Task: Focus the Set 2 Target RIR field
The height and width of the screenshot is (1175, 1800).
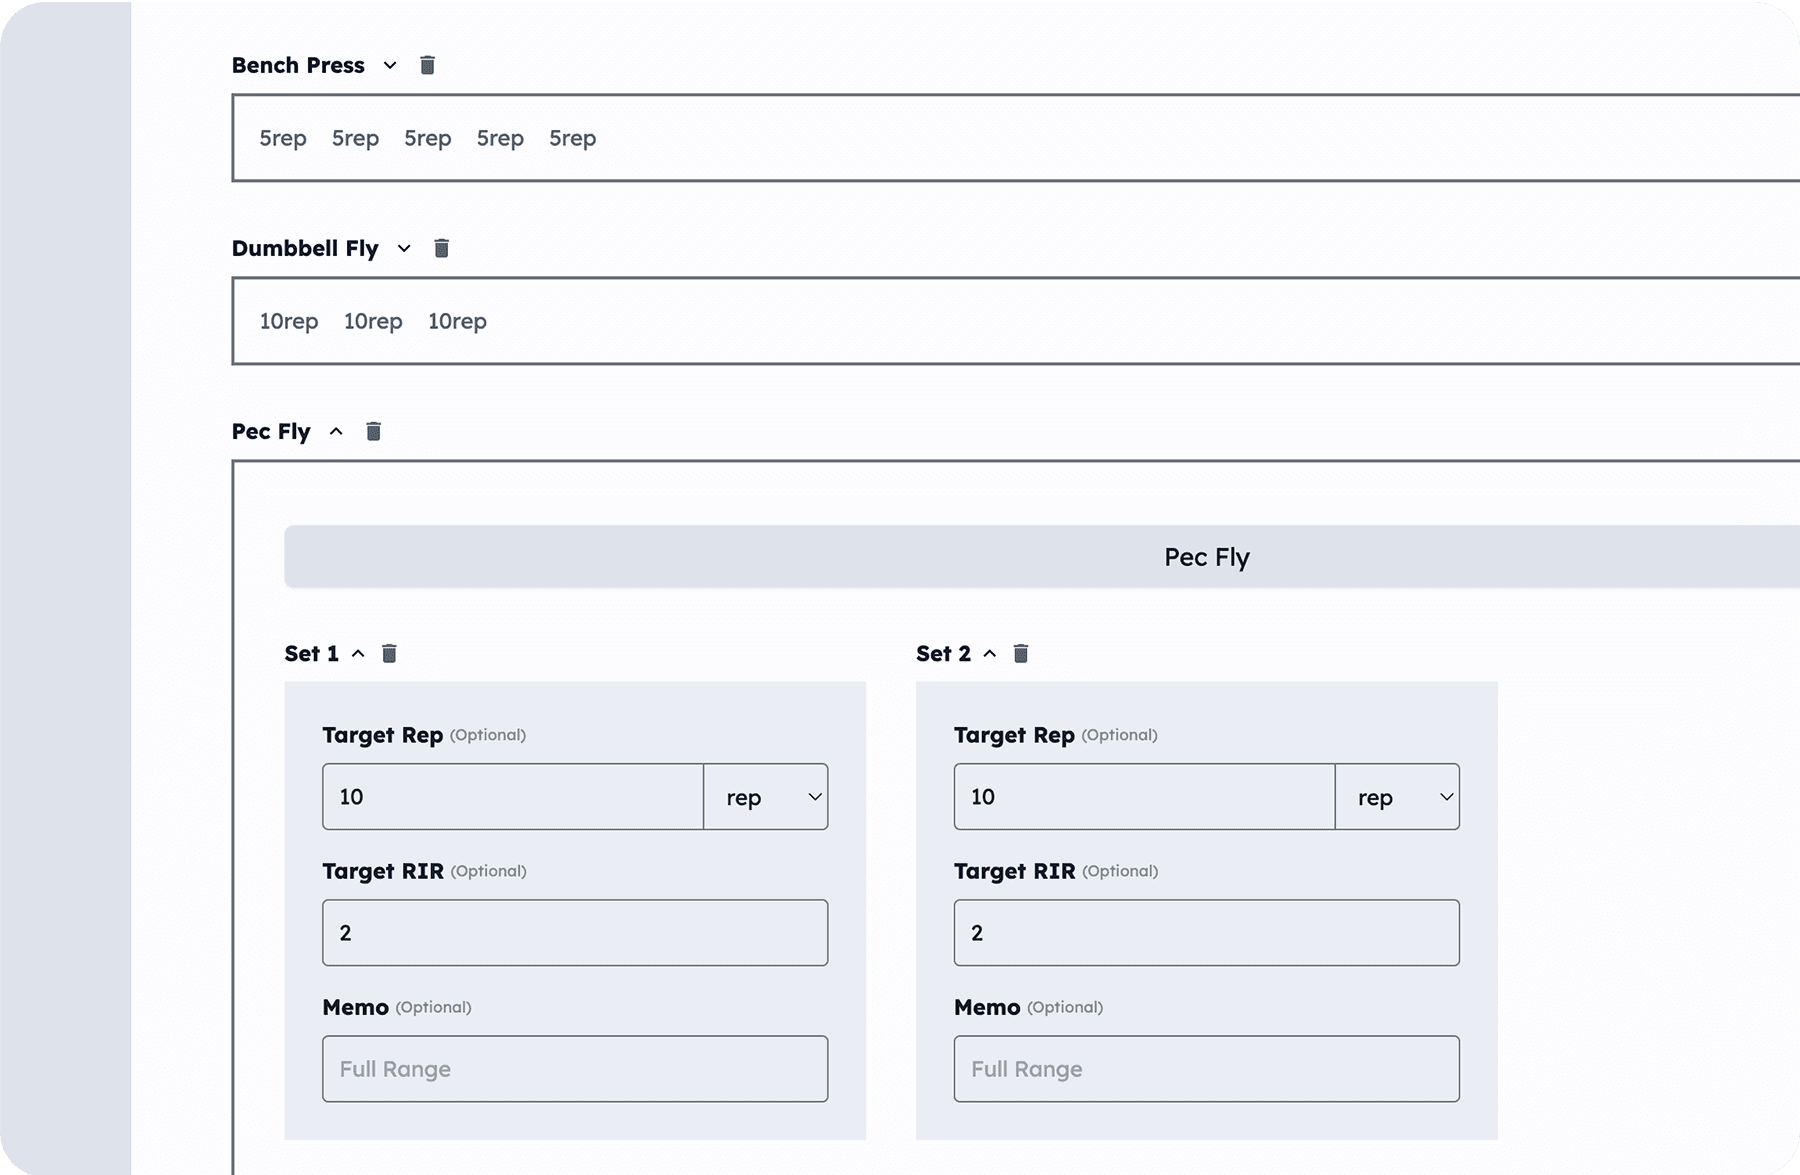Action: click(x=1207, y=933)
